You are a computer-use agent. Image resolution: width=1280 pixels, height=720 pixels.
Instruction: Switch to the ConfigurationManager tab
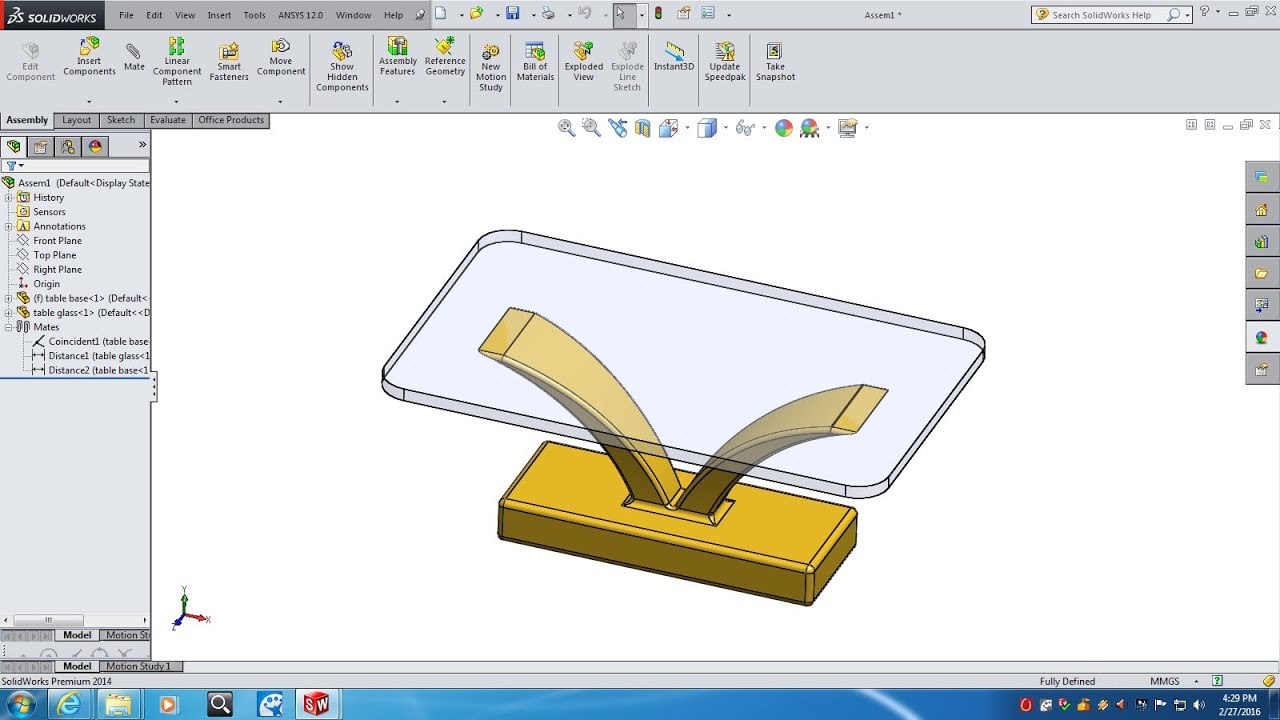[x=67, y=146]
